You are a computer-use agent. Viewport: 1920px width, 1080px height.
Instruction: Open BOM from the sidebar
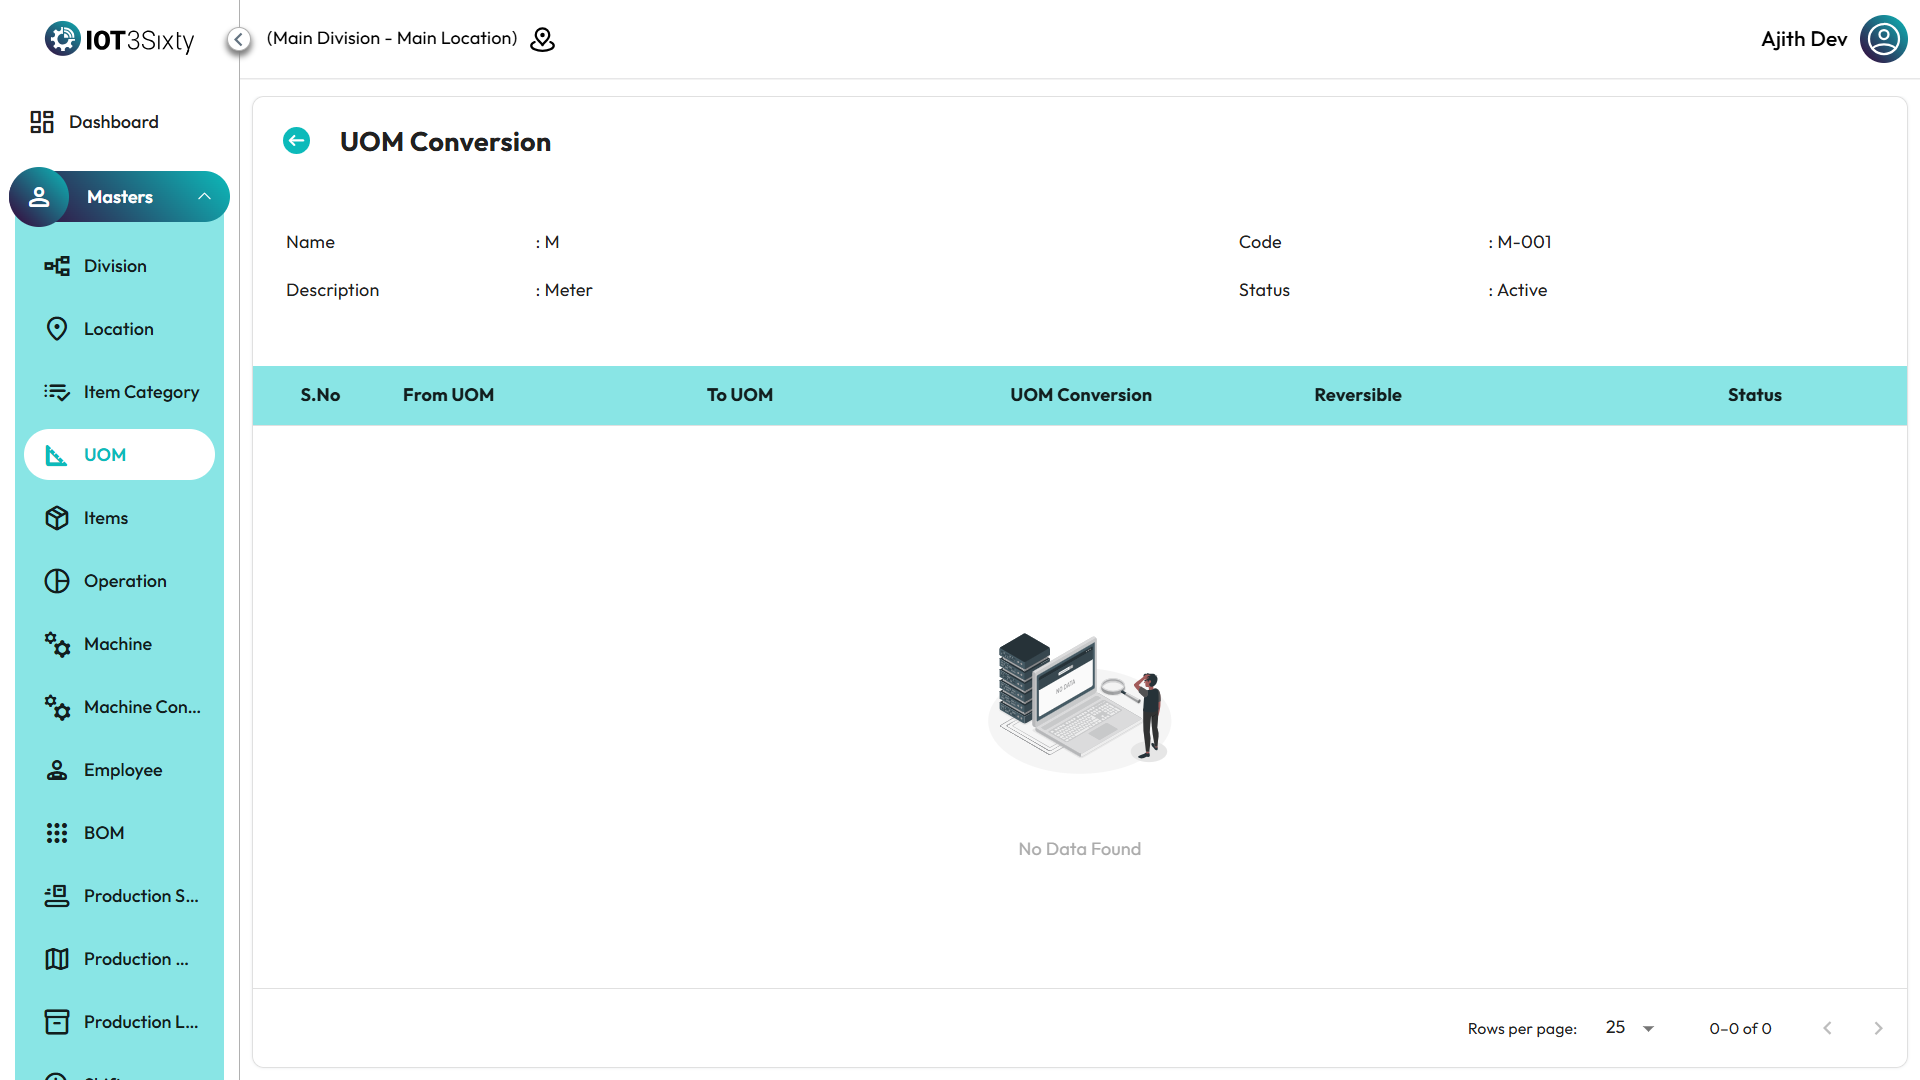click(x=104, y=833)
